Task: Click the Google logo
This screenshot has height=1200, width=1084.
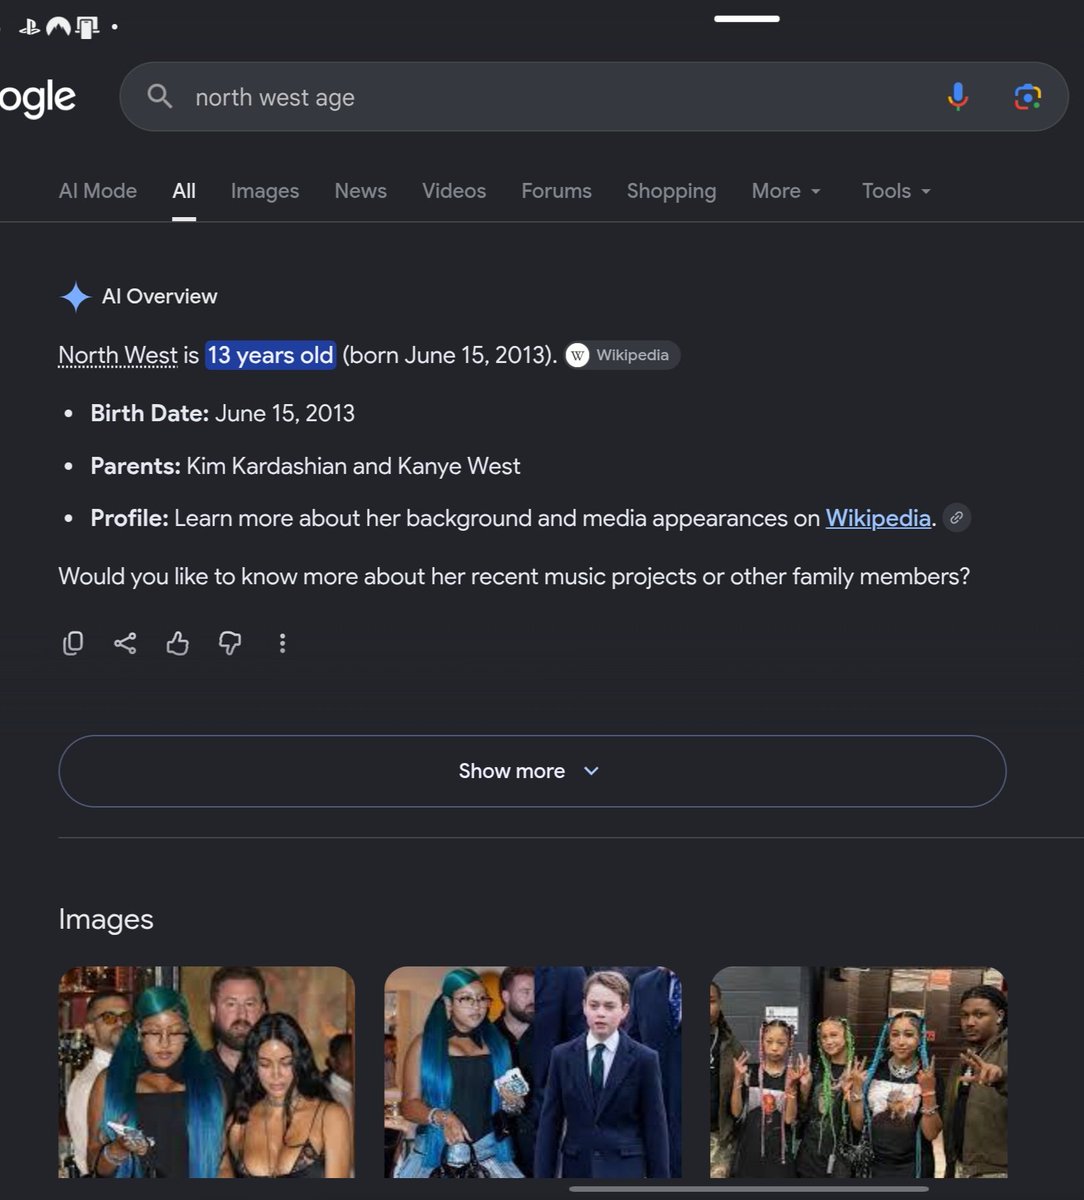Action: 38,98
